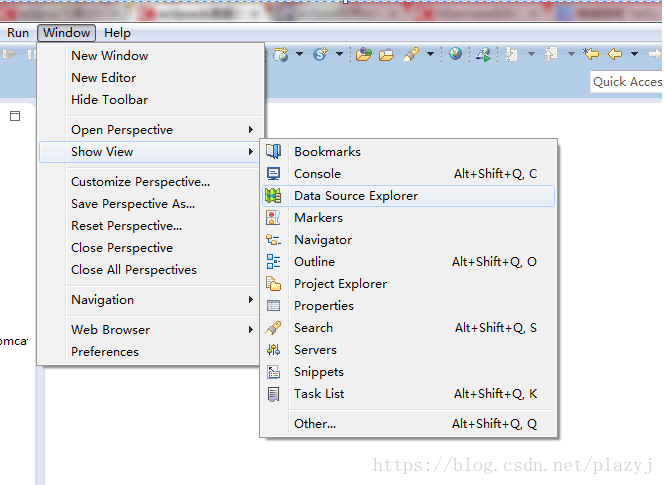Show the Search view

click(408, 328)
